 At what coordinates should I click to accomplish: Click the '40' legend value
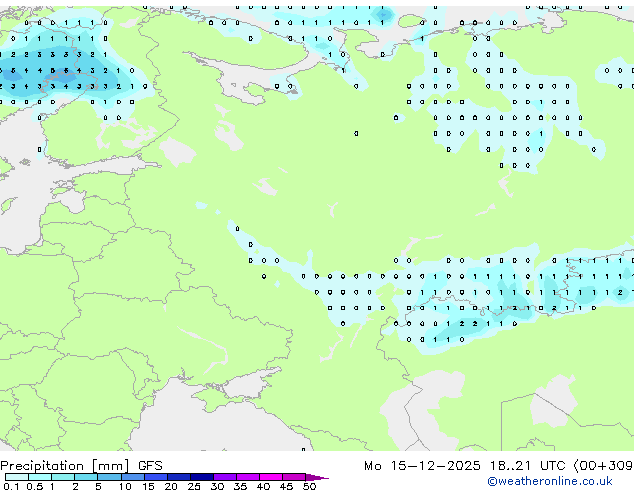click(x=264, y=486)
